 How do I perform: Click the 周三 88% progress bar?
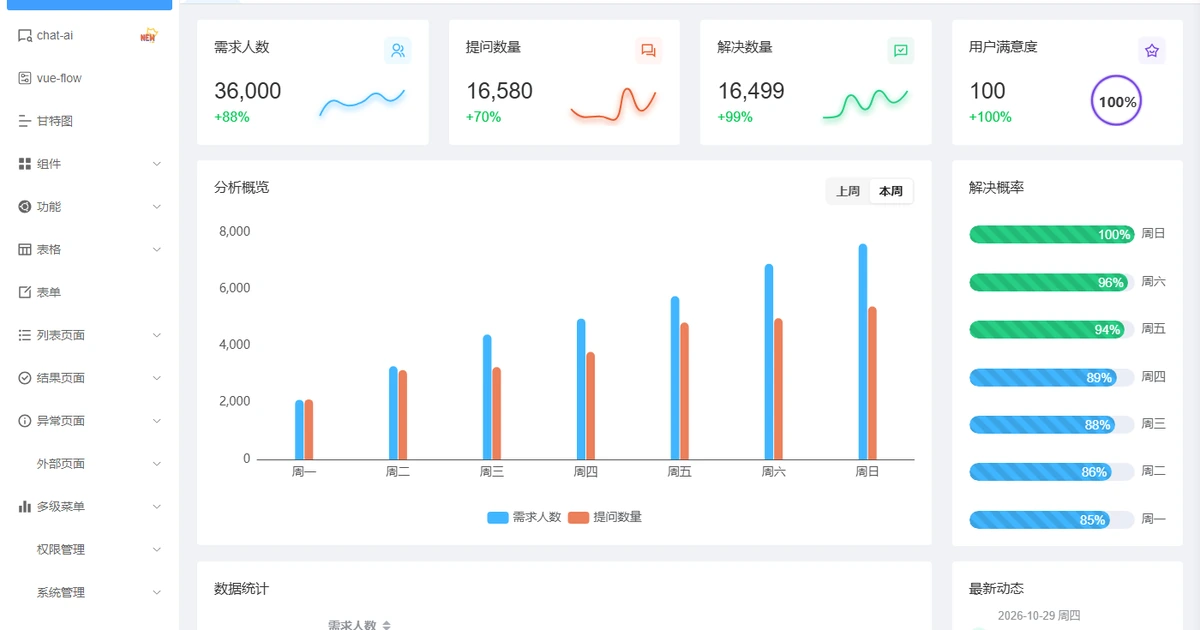(x=1052, y=424)
